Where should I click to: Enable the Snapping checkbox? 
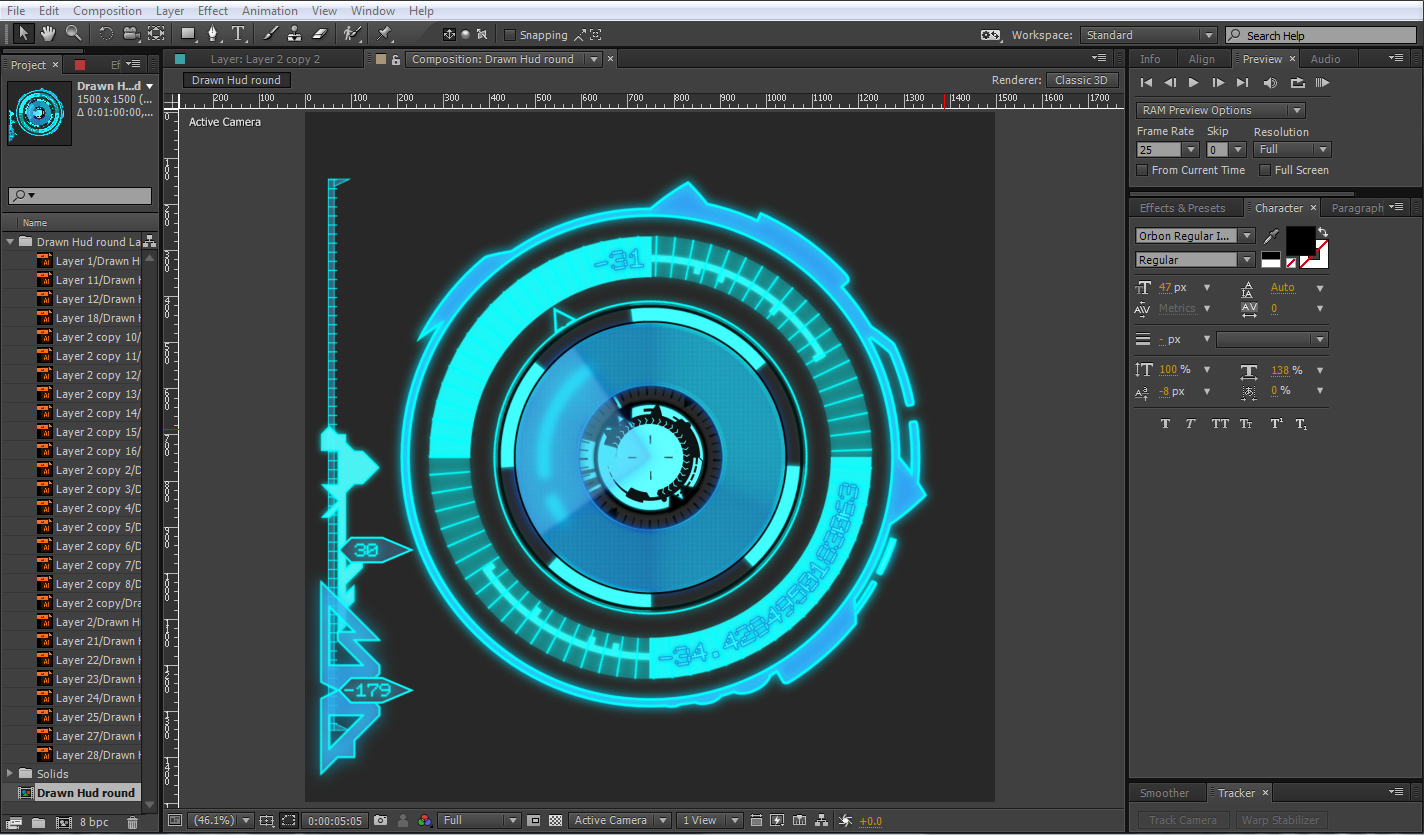510,35
